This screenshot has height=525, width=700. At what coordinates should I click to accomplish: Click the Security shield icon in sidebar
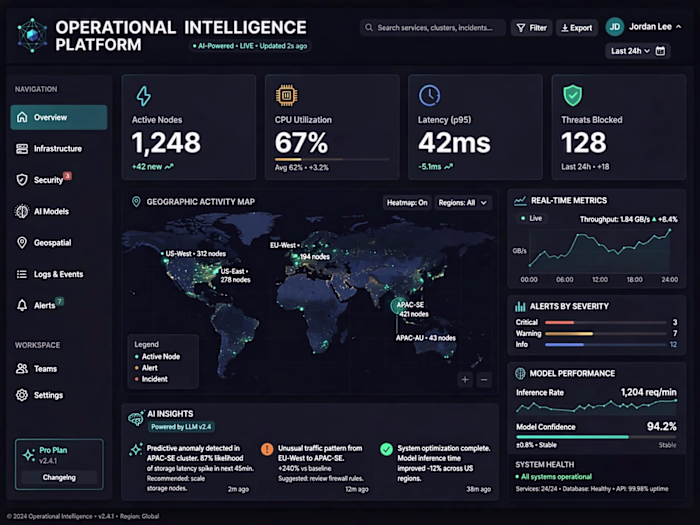click(22, 179)
